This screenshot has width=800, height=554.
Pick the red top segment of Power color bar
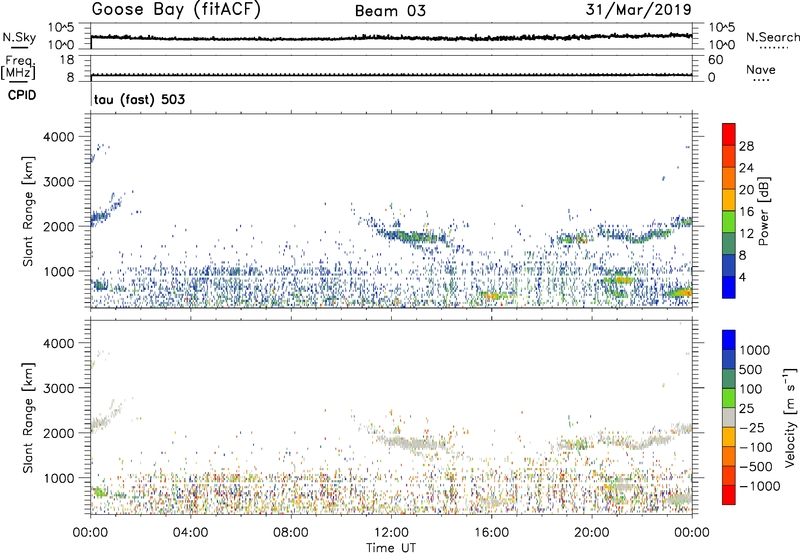[729, 134]
